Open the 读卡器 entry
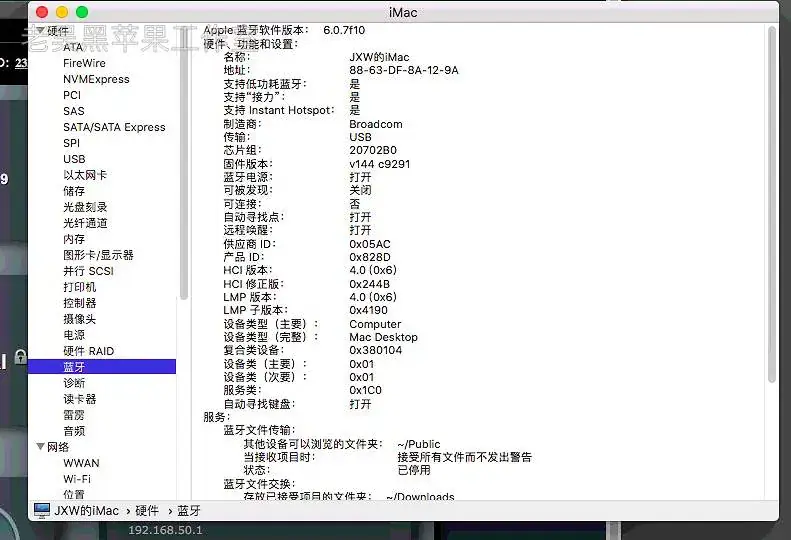791x540 pixels. 79,399
